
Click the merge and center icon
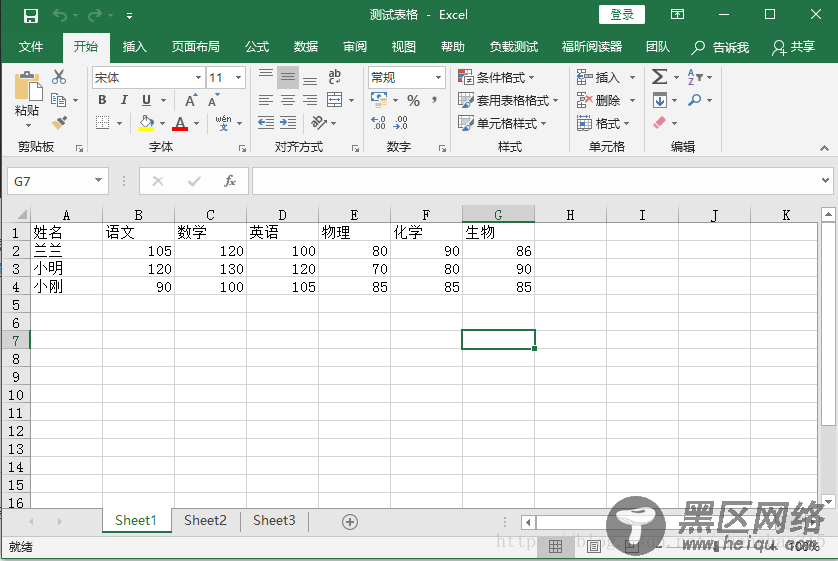point(335,100)
